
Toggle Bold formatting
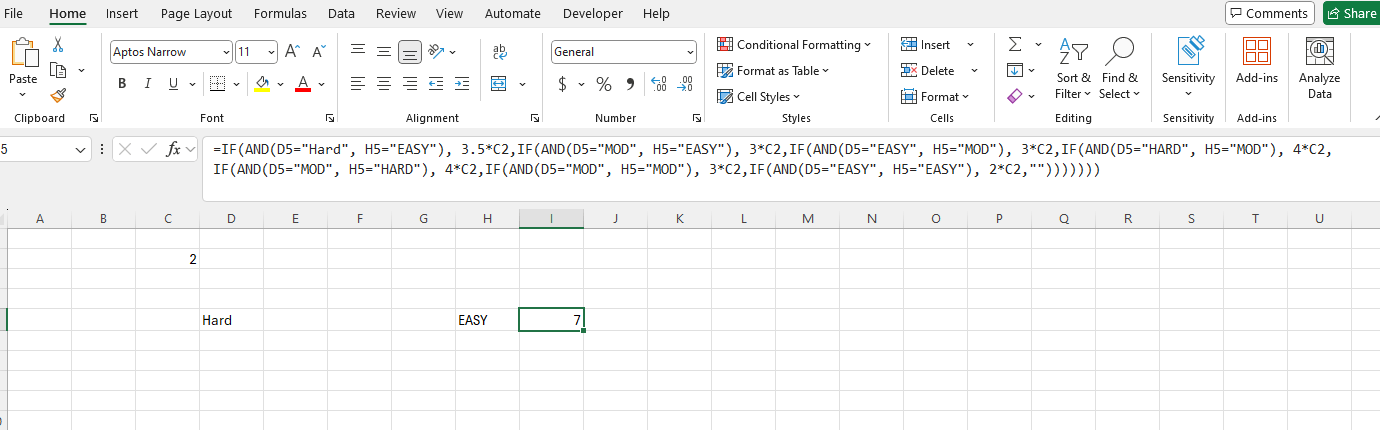pyautogui.click(x=122, y=84)
